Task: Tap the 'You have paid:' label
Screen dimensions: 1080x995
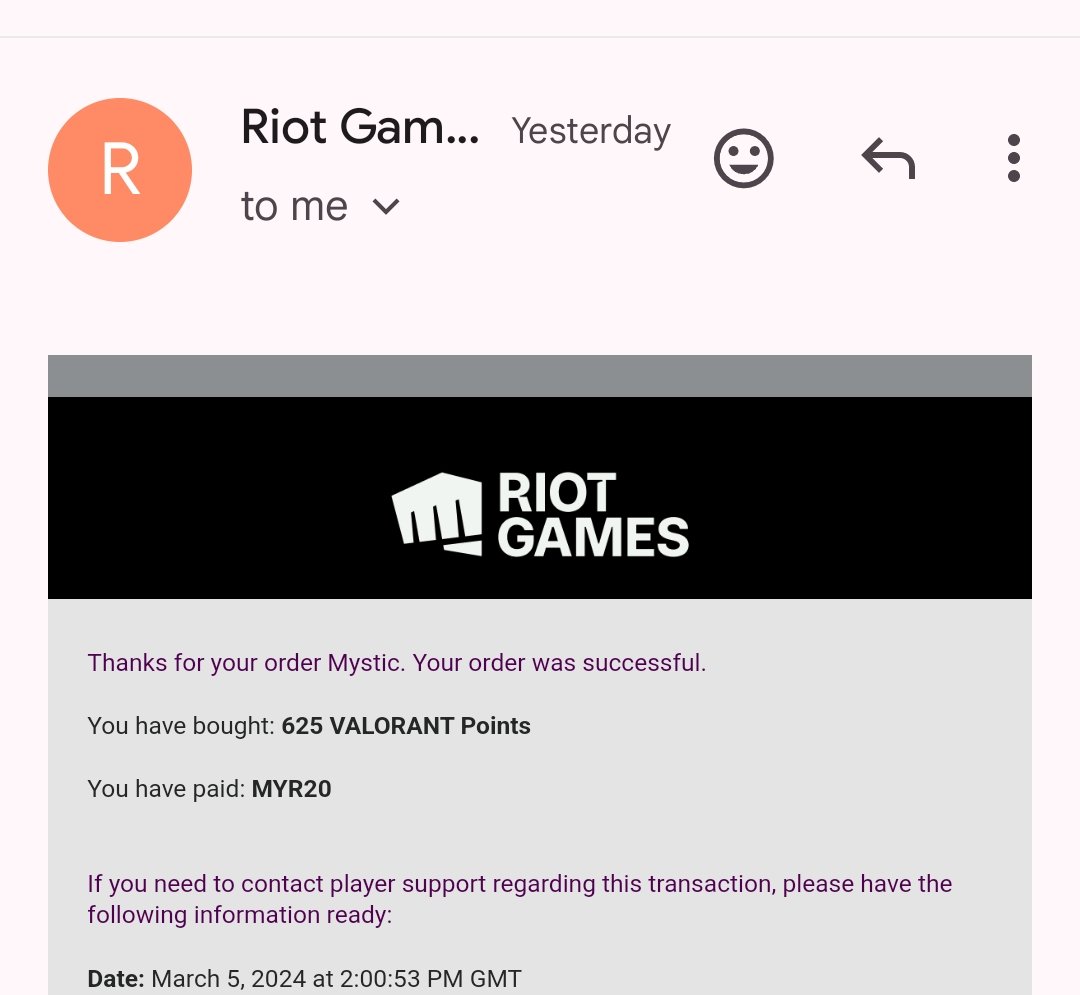Action: [166, 789]
